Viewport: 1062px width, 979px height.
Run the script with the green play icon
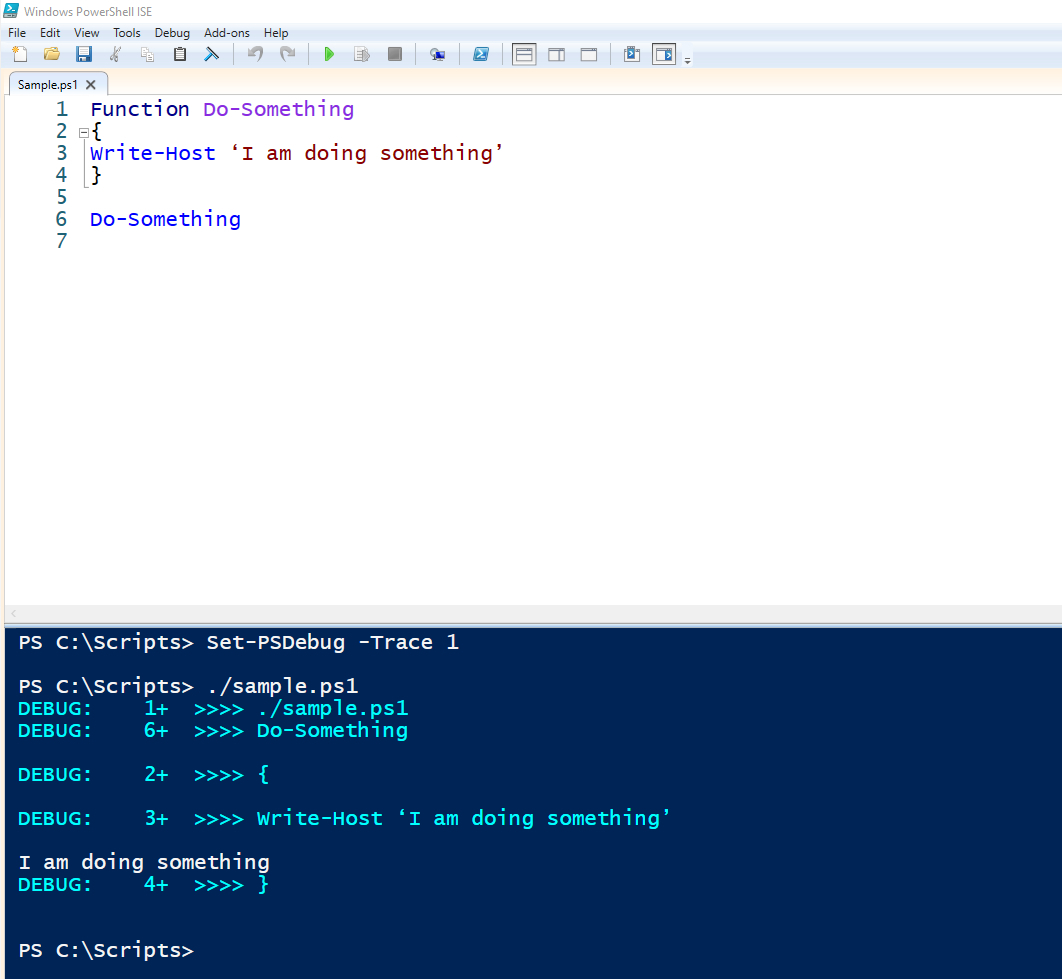click(329, 54)
